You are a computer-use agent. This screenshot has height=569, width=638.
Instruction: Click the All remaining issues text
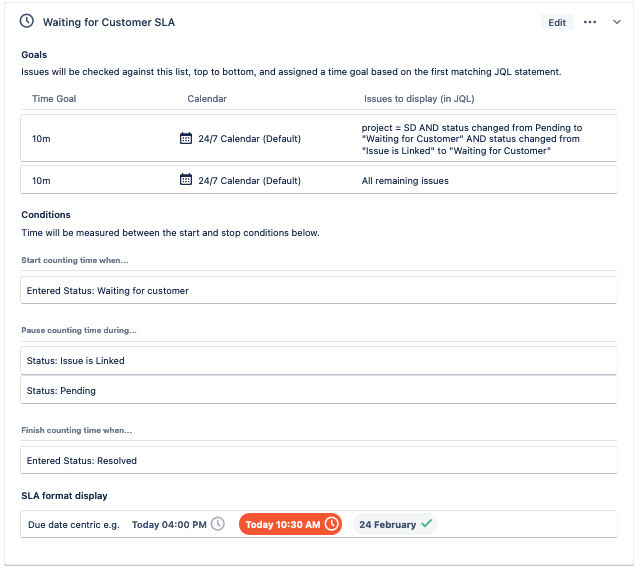[405, 181]
